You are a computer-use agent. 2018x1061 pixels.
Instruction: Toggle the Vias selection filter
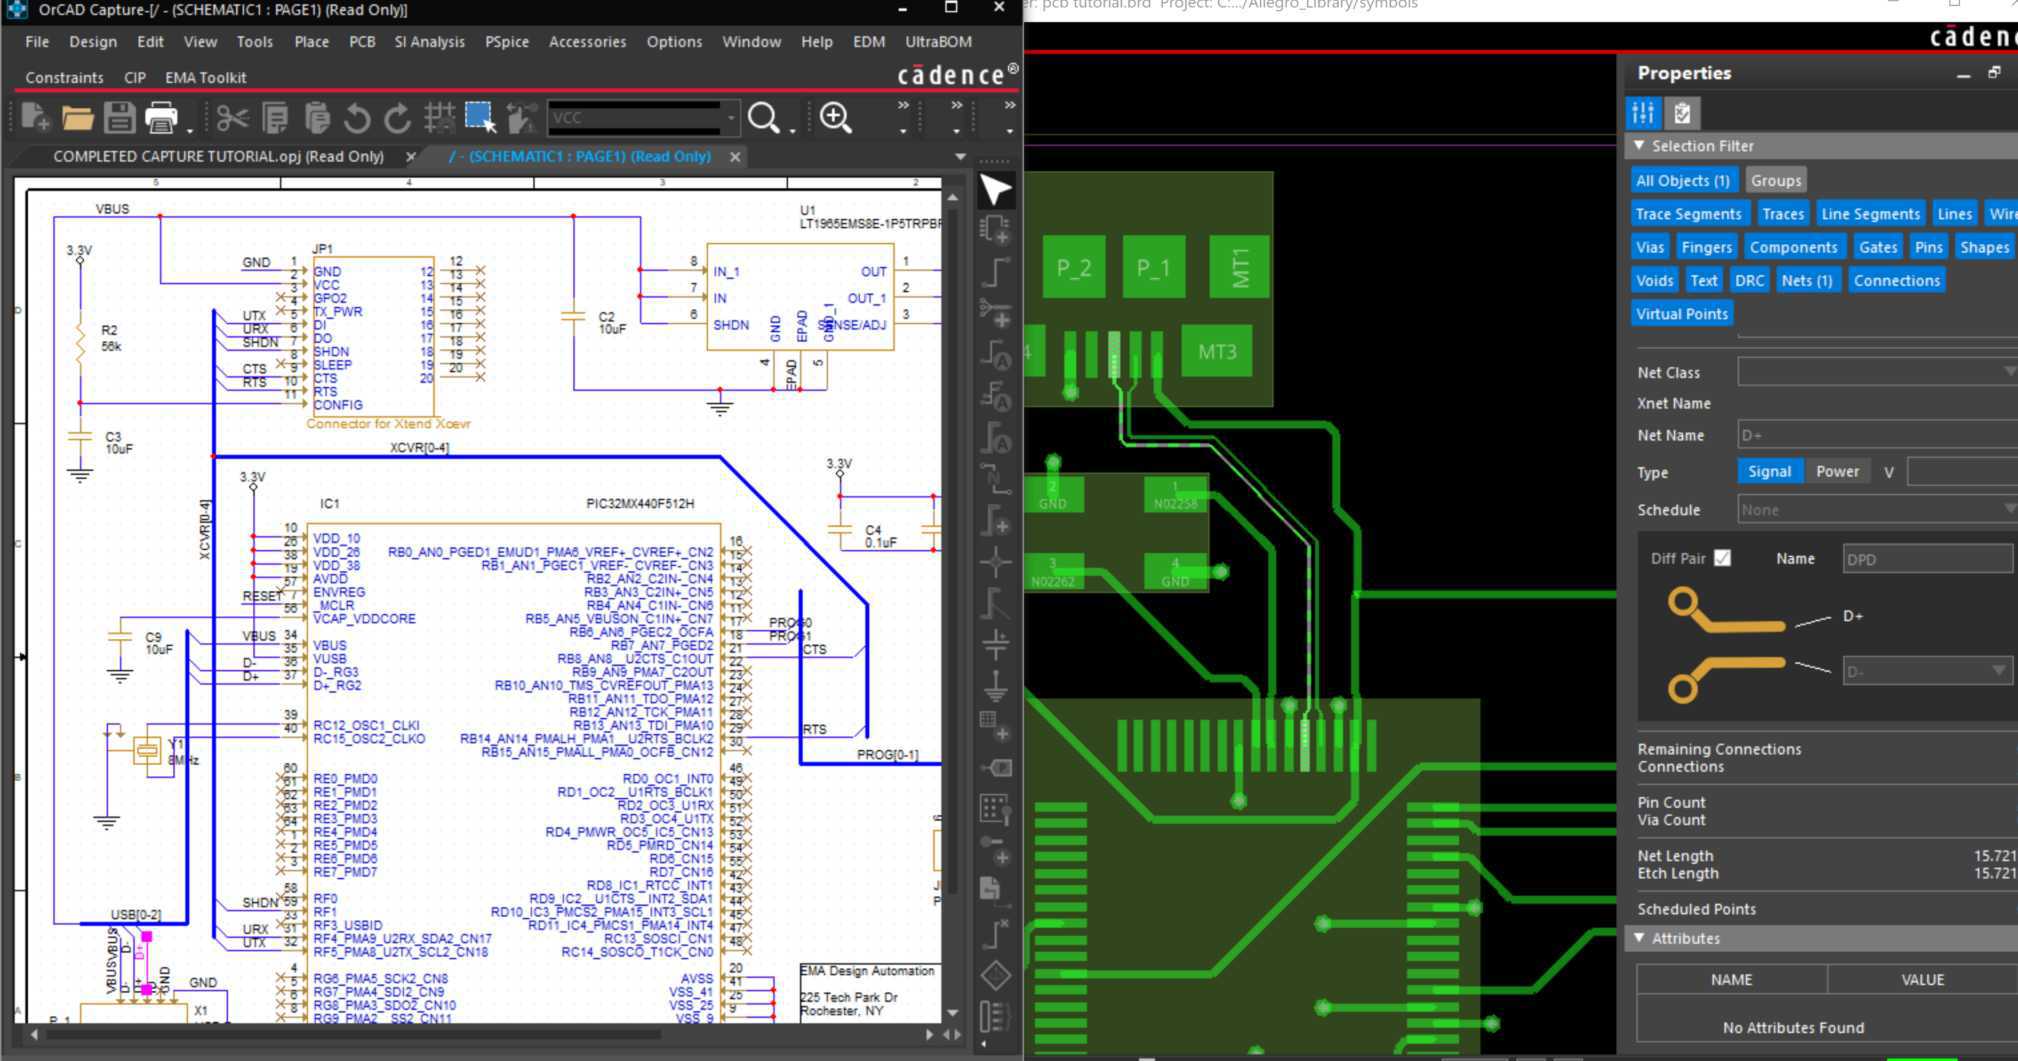(x=1650, y=246)
